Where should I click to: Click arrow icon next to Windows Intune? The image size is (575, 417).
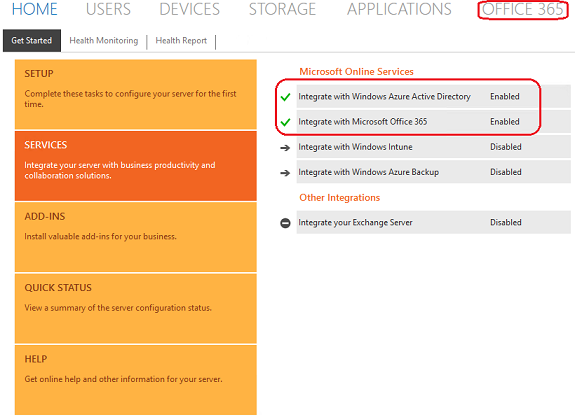pos(285,147)
